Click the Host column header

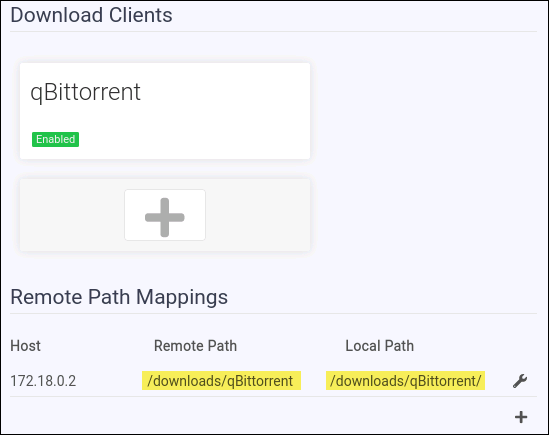point(26,346)
